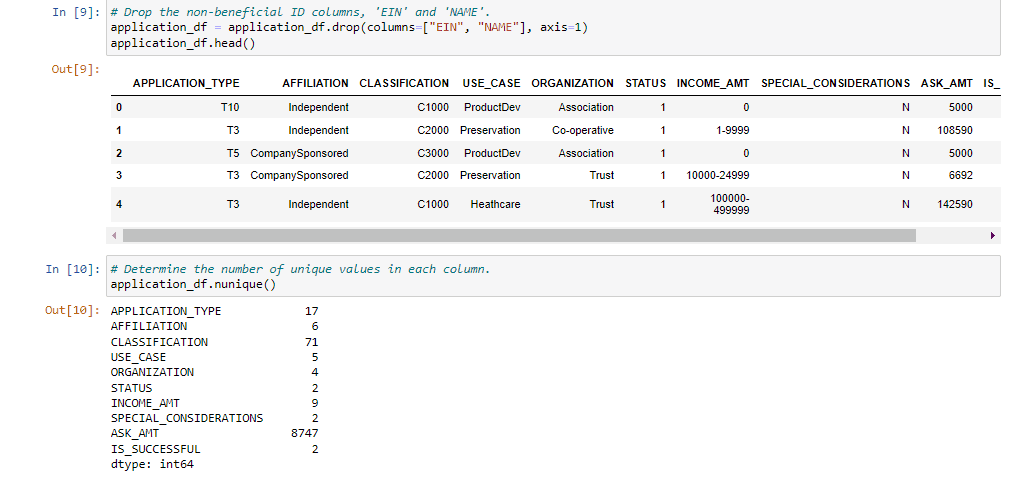Click the application_df.head() code line

(x=184, y=43)
